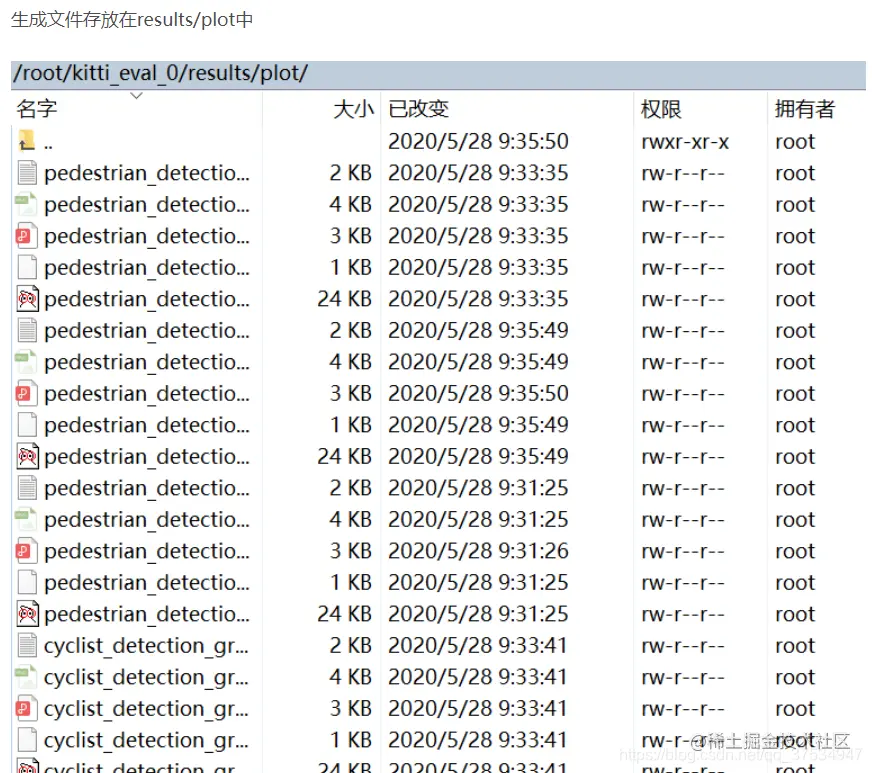The width and height of the screenshot is (872, 773).
Task: Click blank icon of 1 KB pedestrian file dated 9:35:49
Action: pos(27,425)
